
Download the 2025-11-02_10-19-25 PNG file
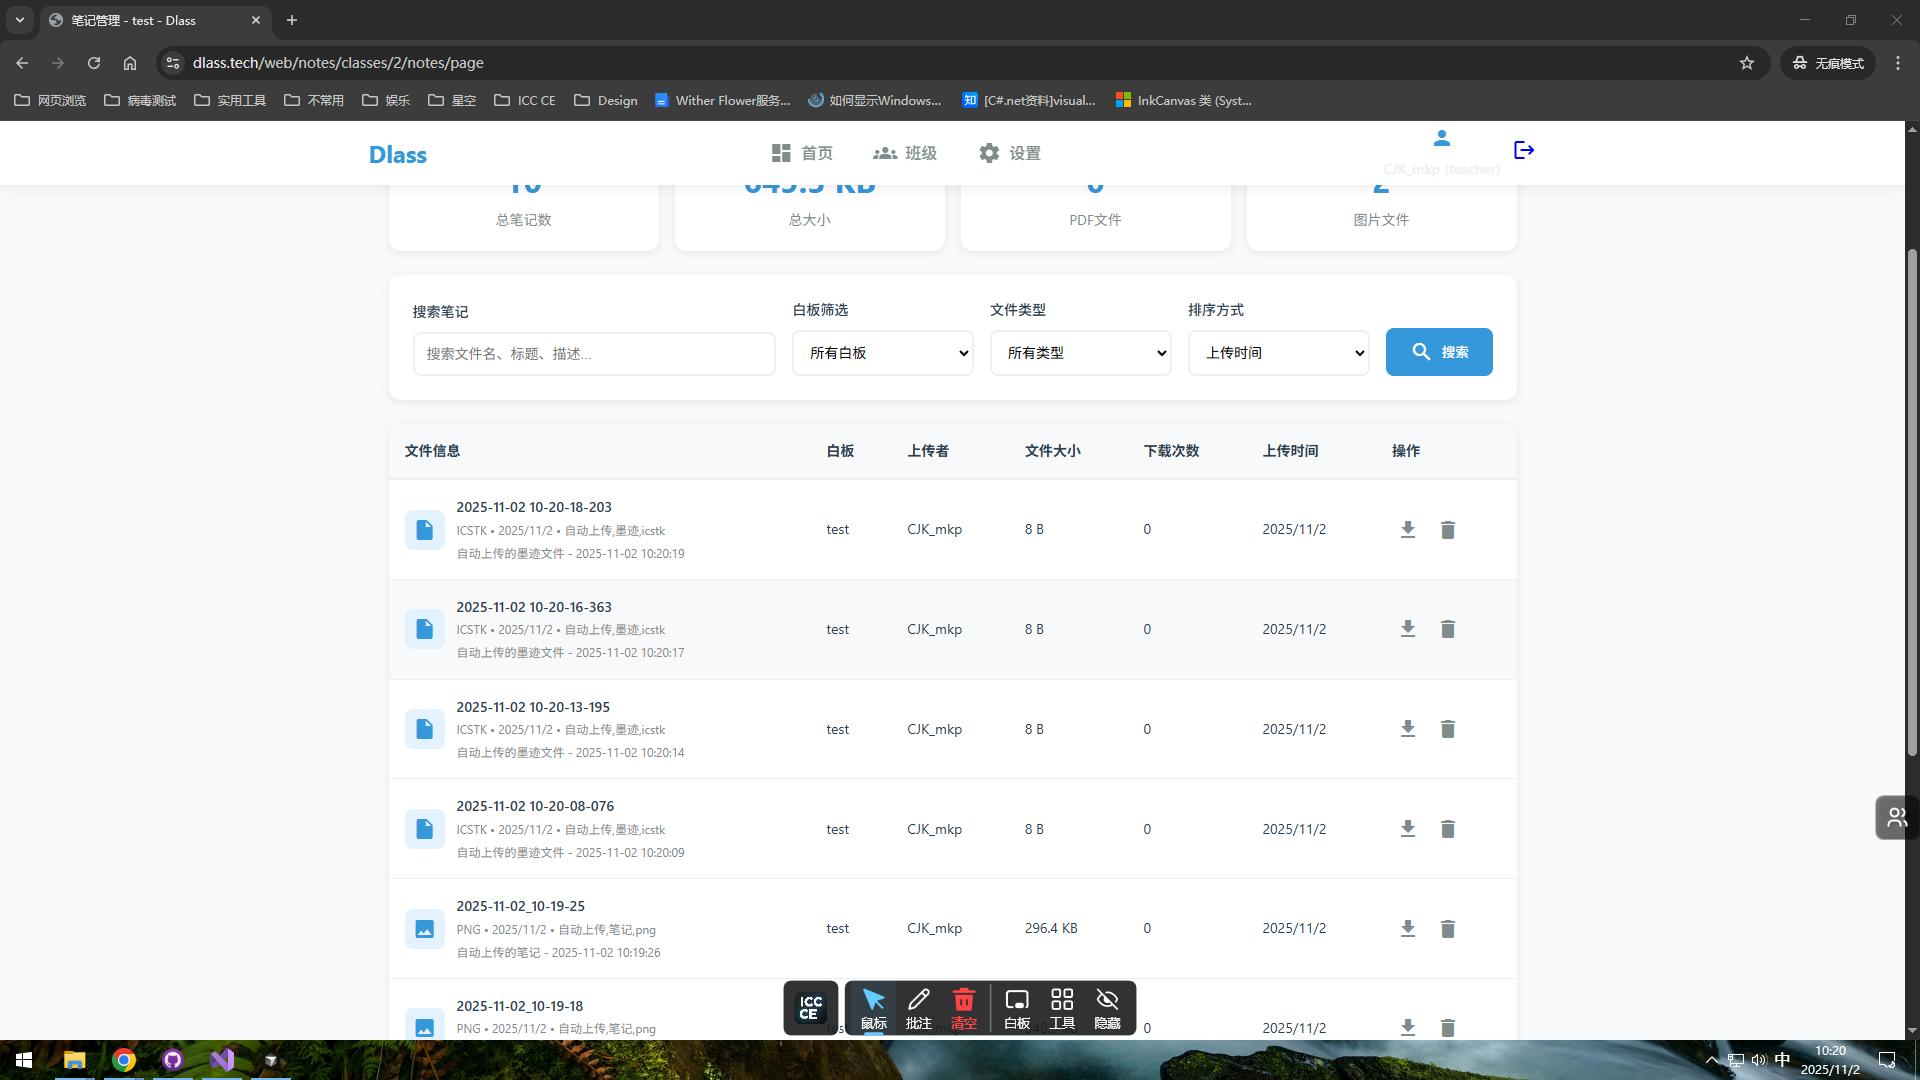click(x=1407, y=929)
